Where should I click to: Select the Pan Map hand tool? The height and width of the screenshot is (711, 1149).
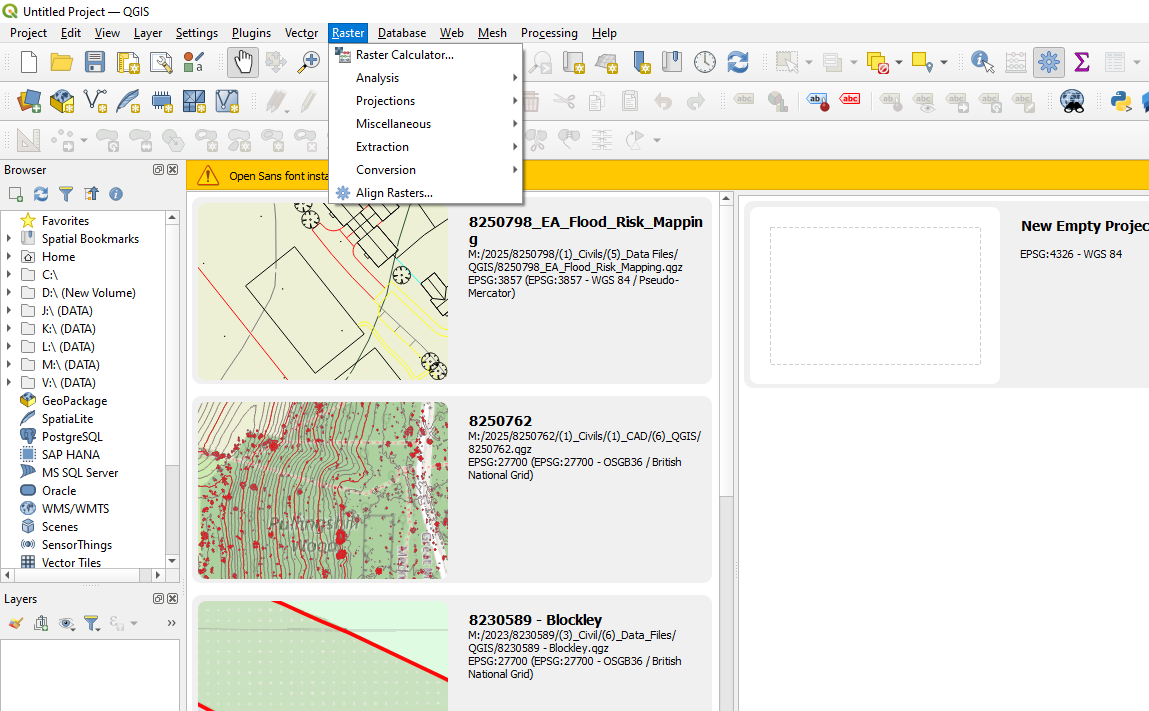coord(243,62)
